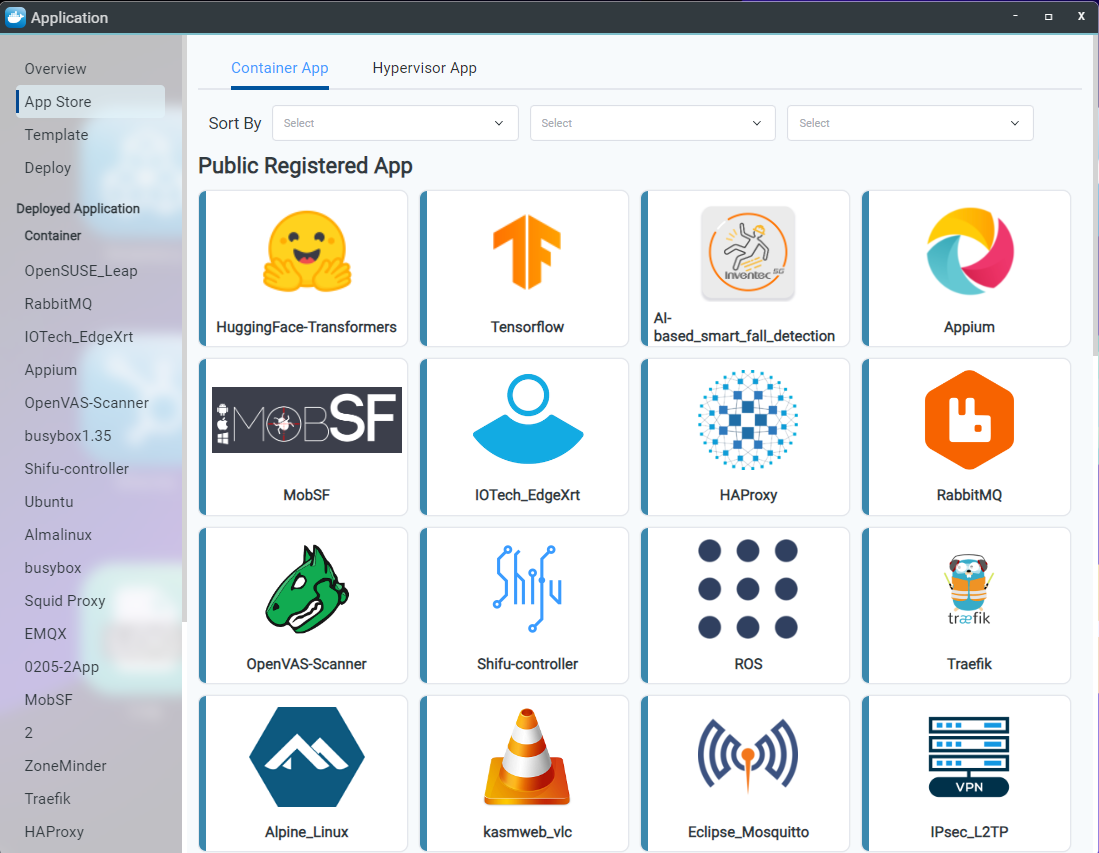Select Almalinux deployed container
Viewport: 1099px width, 853px height.
[x=58, y=535]
